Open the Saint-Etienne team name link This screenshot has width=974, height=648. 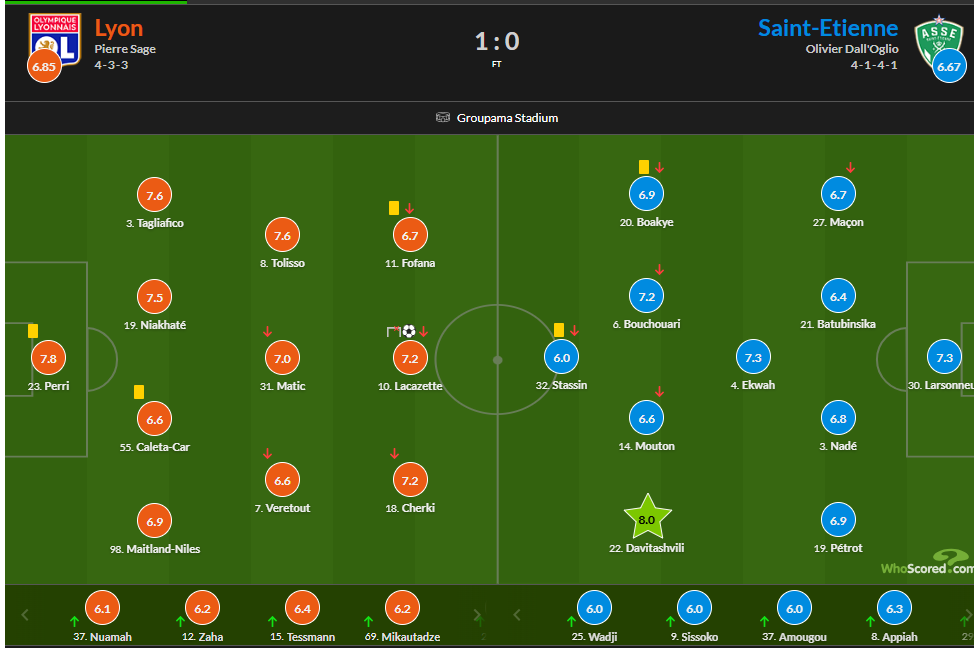pyautogui.click(x=828, y=27)
